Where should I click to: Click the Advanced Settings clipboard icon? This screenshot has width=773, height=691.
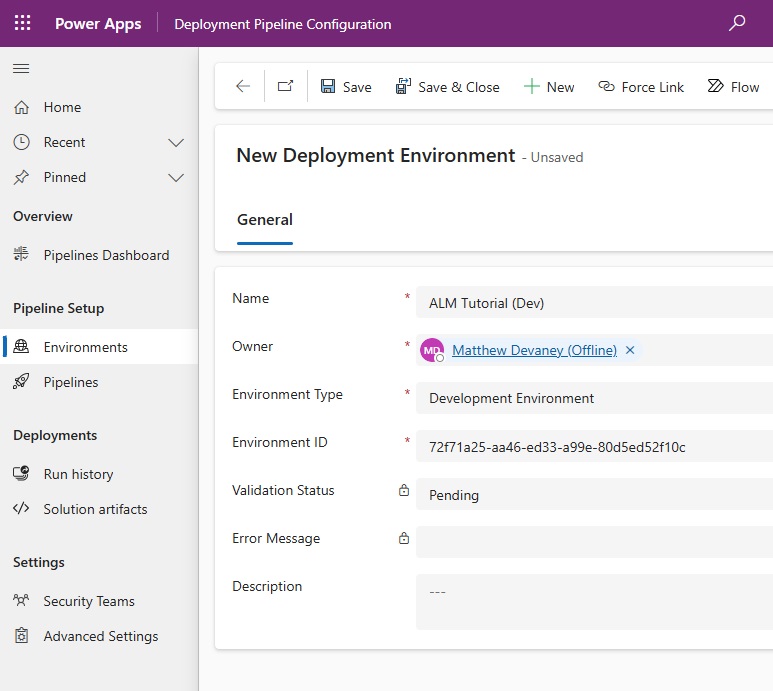pos(21,636)
